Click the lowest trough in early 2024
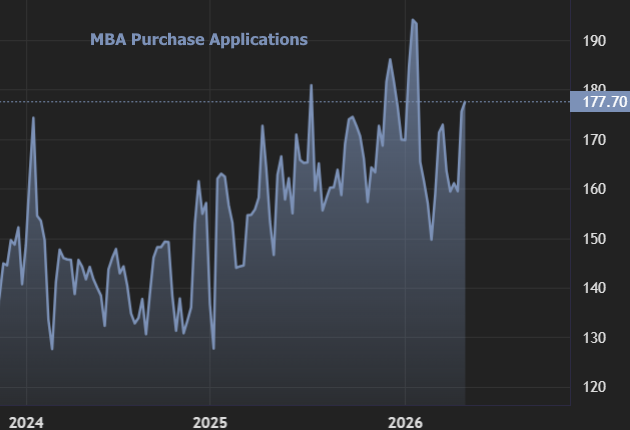630x430 pixels. pyautogui.click(x=52, y=349)
